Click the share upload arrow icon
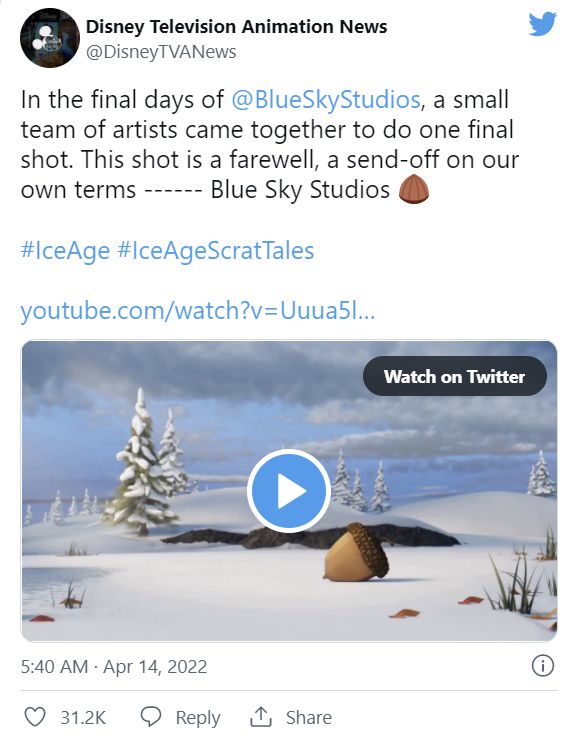Screen dimensions: 576x738 tap(261, 716)
